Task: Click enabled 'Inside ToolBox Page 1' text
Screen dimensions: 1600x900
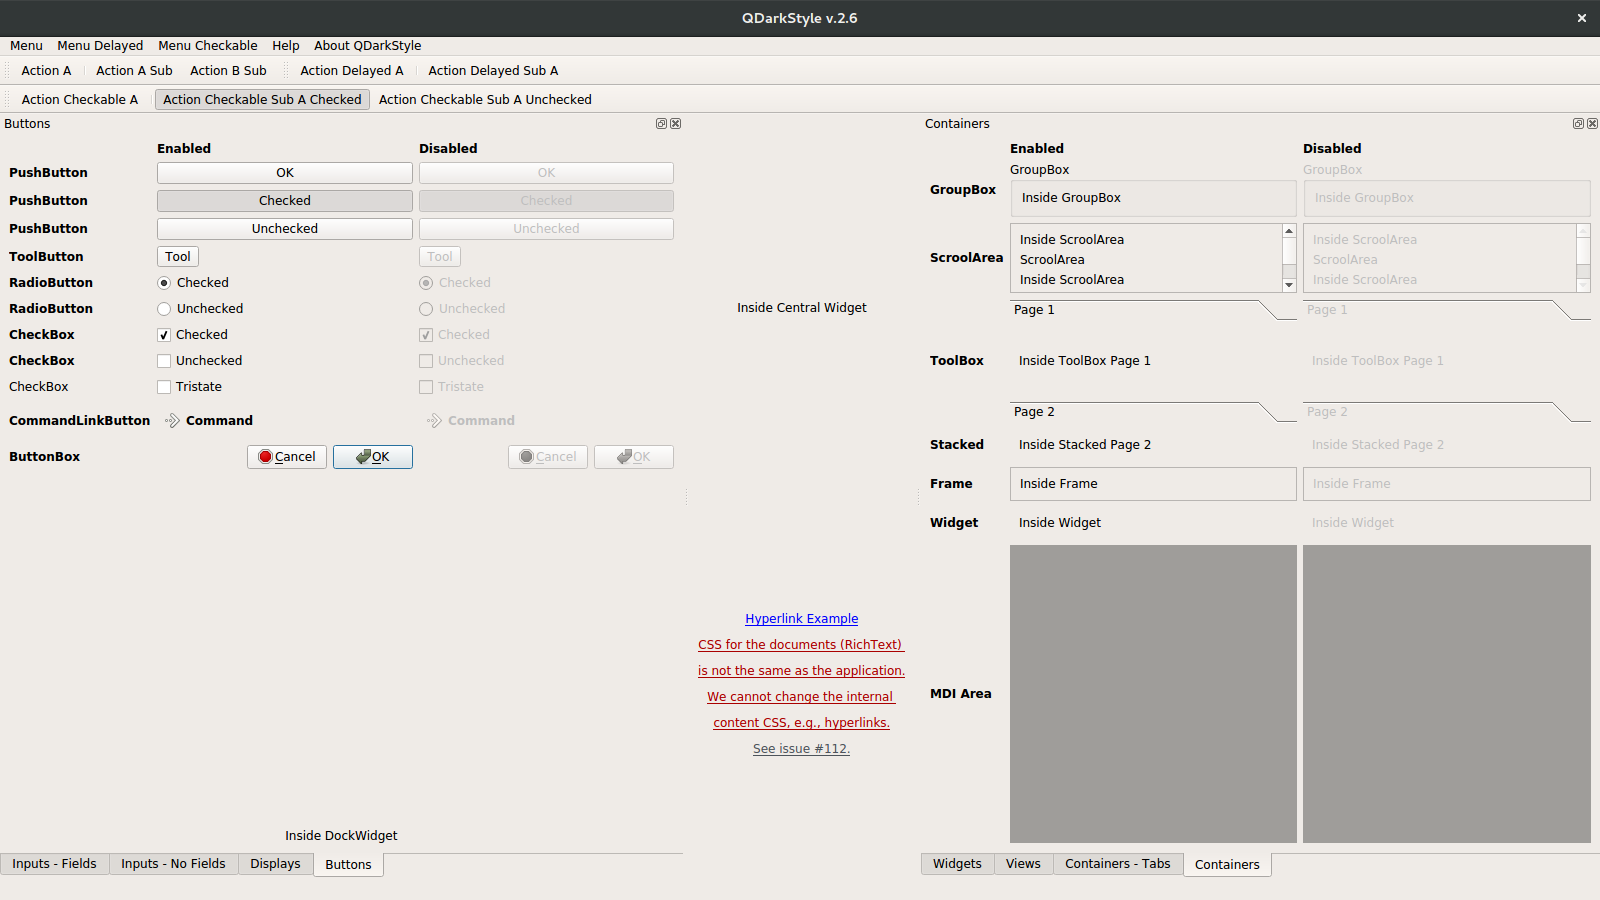Action: point(1085,361)
